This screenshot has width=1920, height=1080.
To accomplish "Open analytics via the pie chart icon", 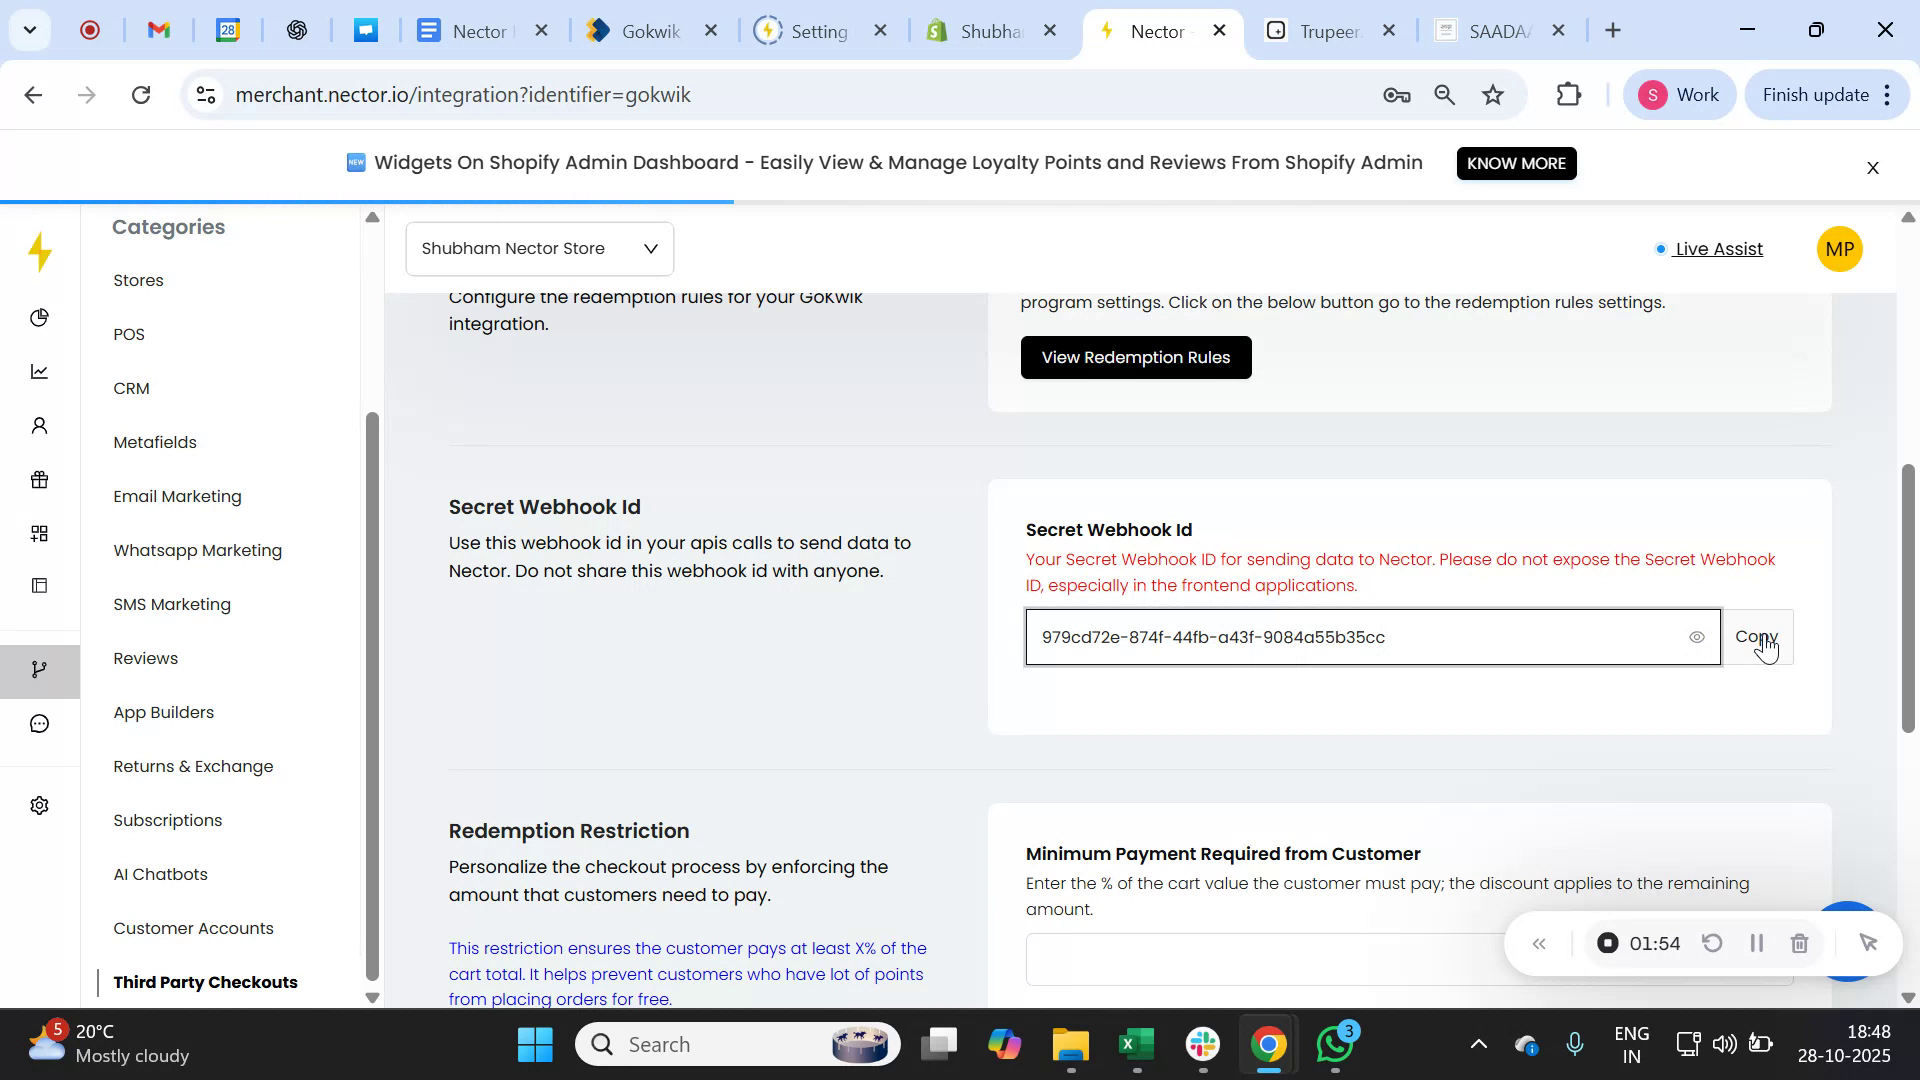I will [x=40, y=317].
